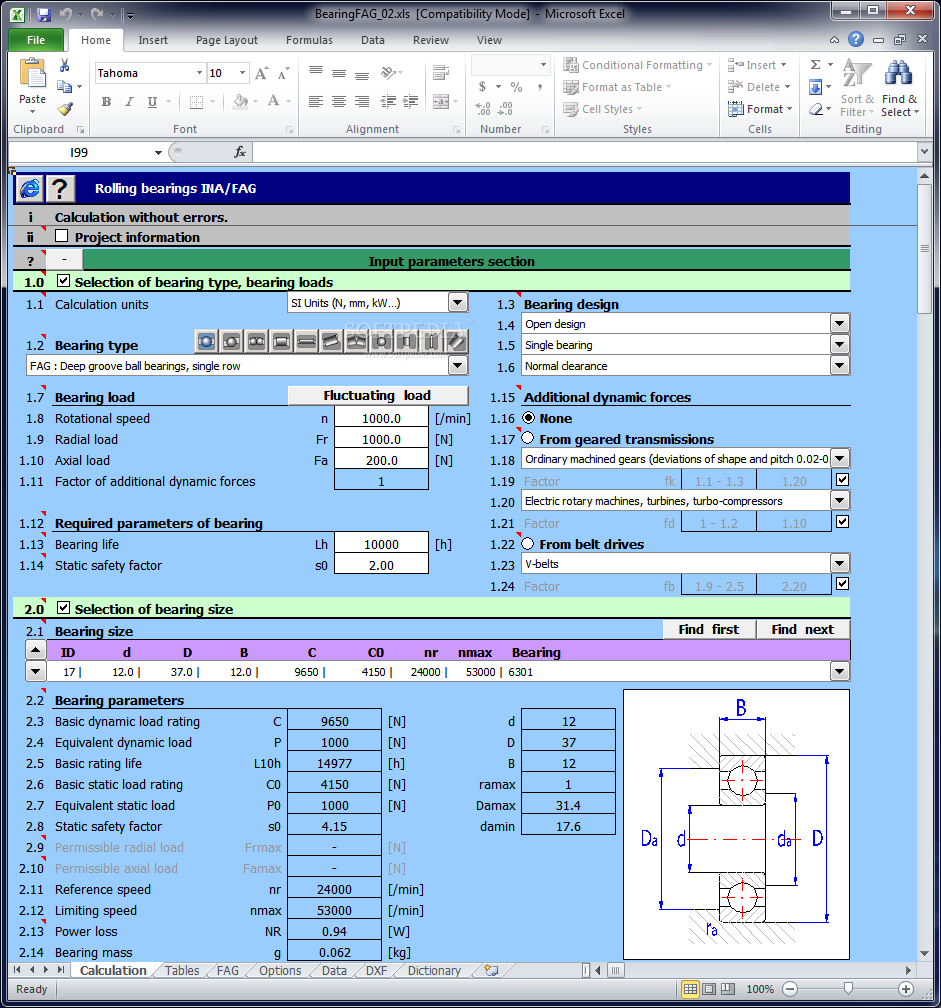Click the Format Painter brush icon
The height and width of the screenshot is (1008, 941).
click(65, 109)
